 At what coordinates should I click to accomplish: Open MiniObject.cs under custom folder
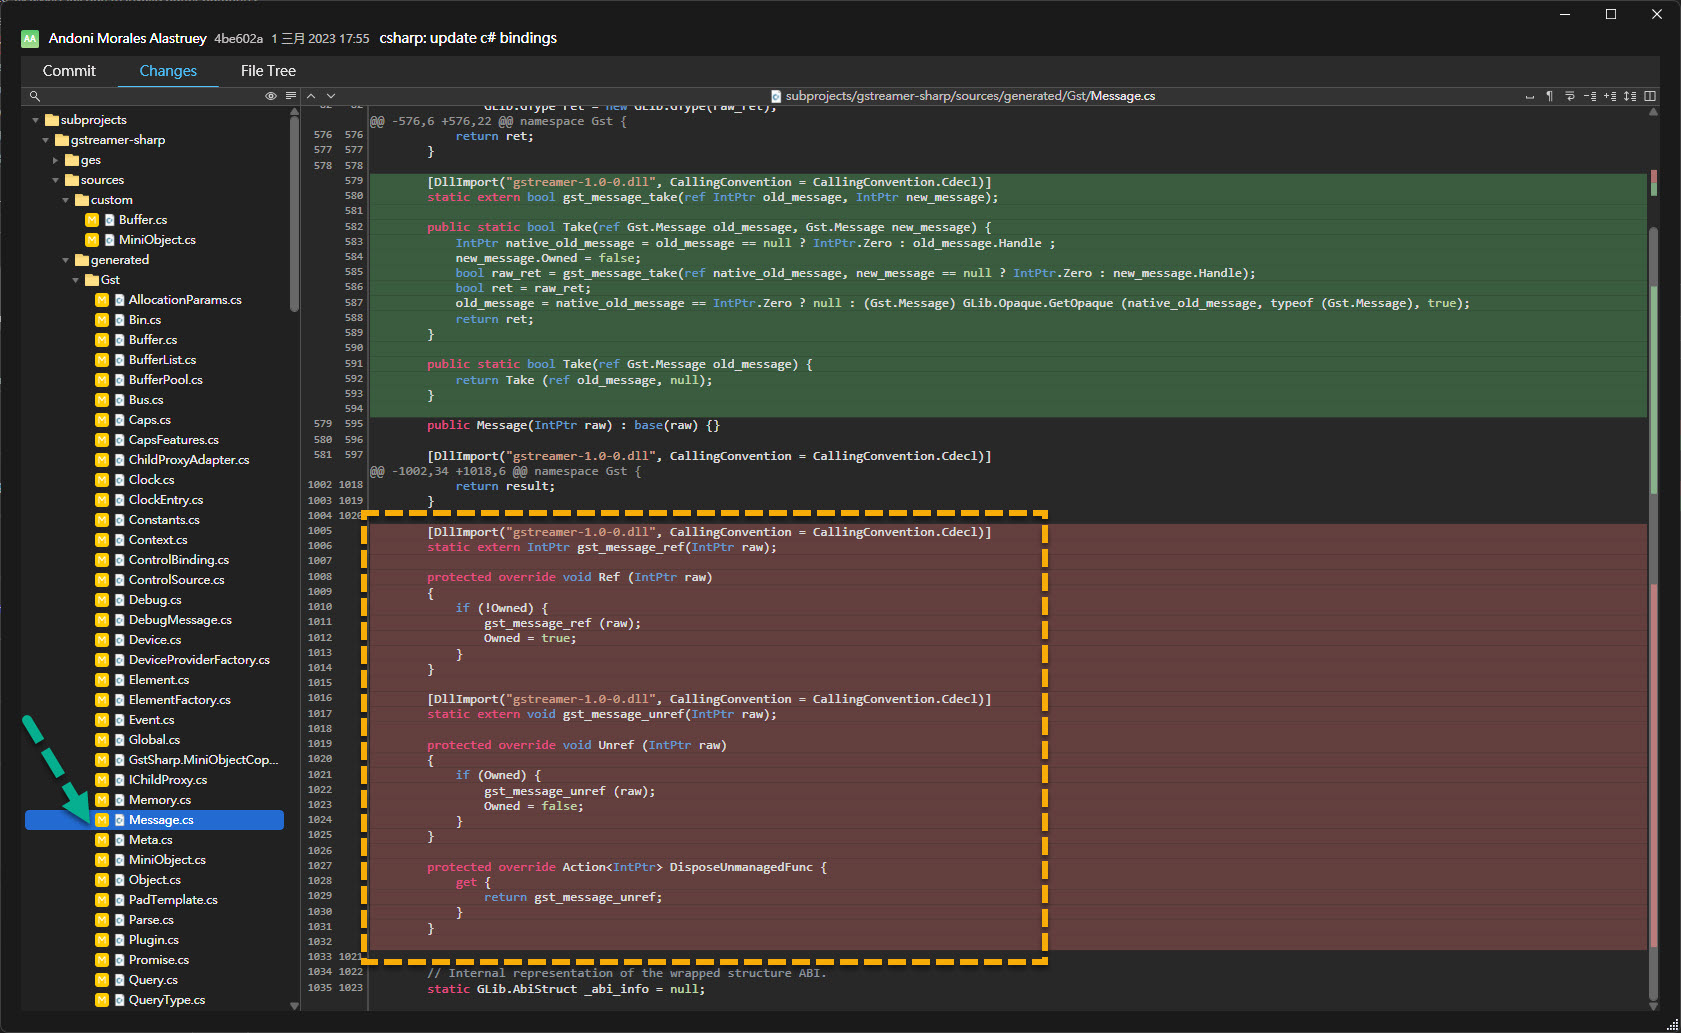[156, 240]
